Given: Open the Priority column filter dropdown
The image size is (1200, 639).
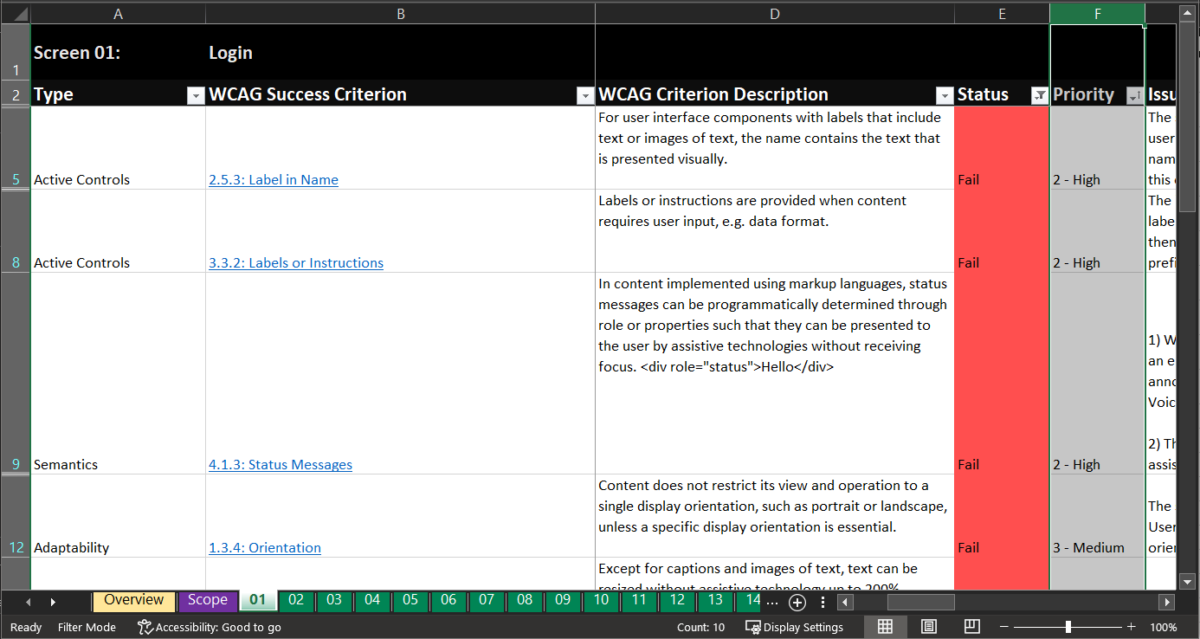Looking at the screenshot, I should tap(1134, 95).
